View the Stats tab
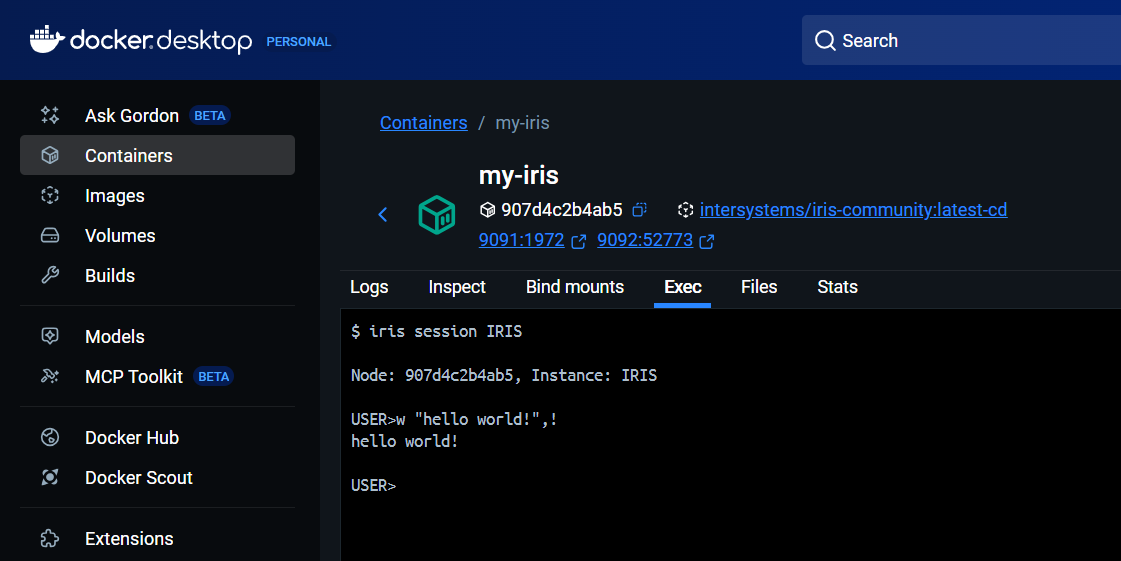This screenshot has height=561, width=1121. point(837,287)
